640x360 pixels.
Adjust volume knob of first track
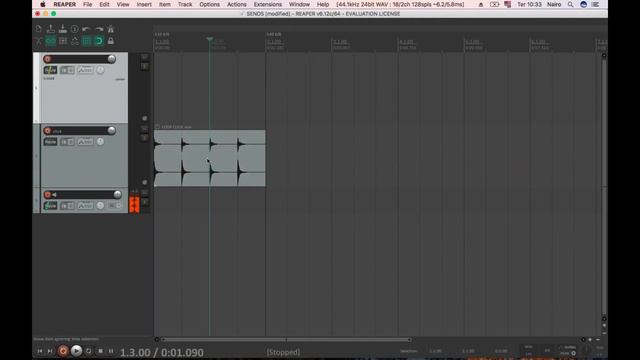111,59
